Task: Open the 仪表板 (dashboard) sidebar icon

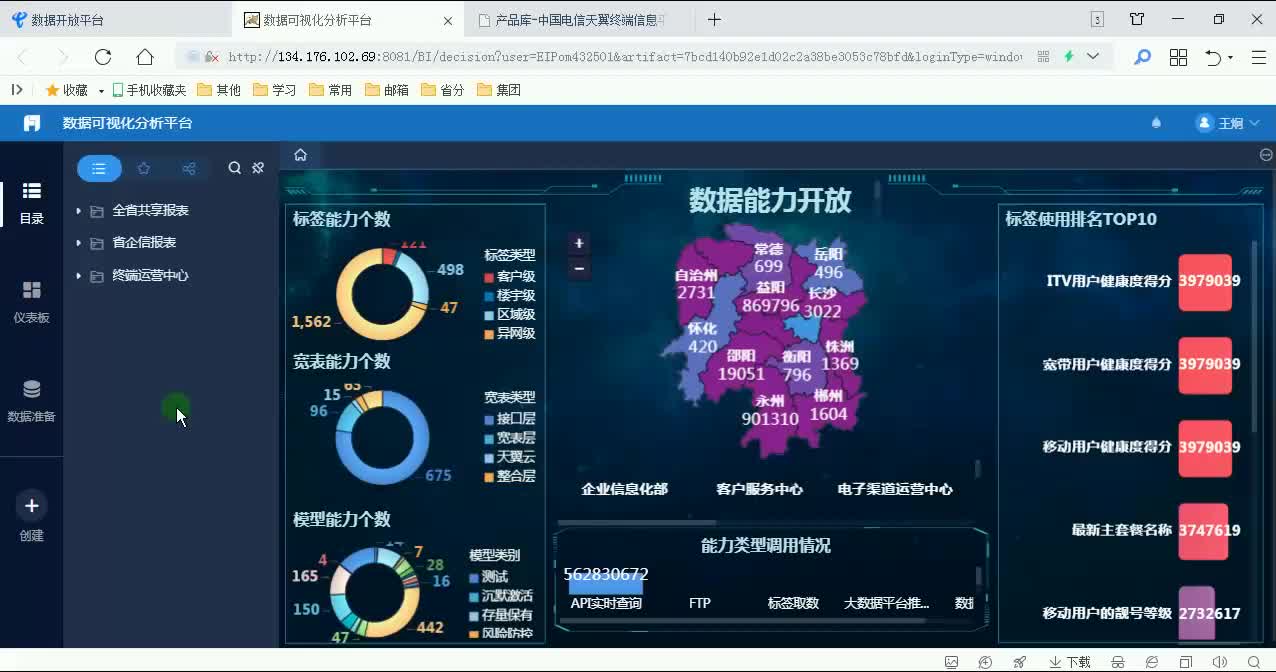Action: click(31, 292)
